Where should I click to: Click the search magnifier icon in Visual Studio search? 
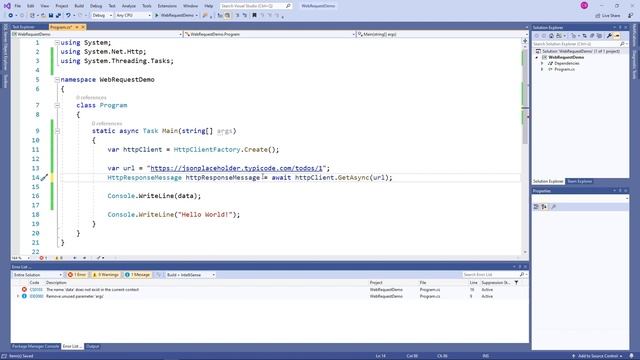tap(288, 6)
